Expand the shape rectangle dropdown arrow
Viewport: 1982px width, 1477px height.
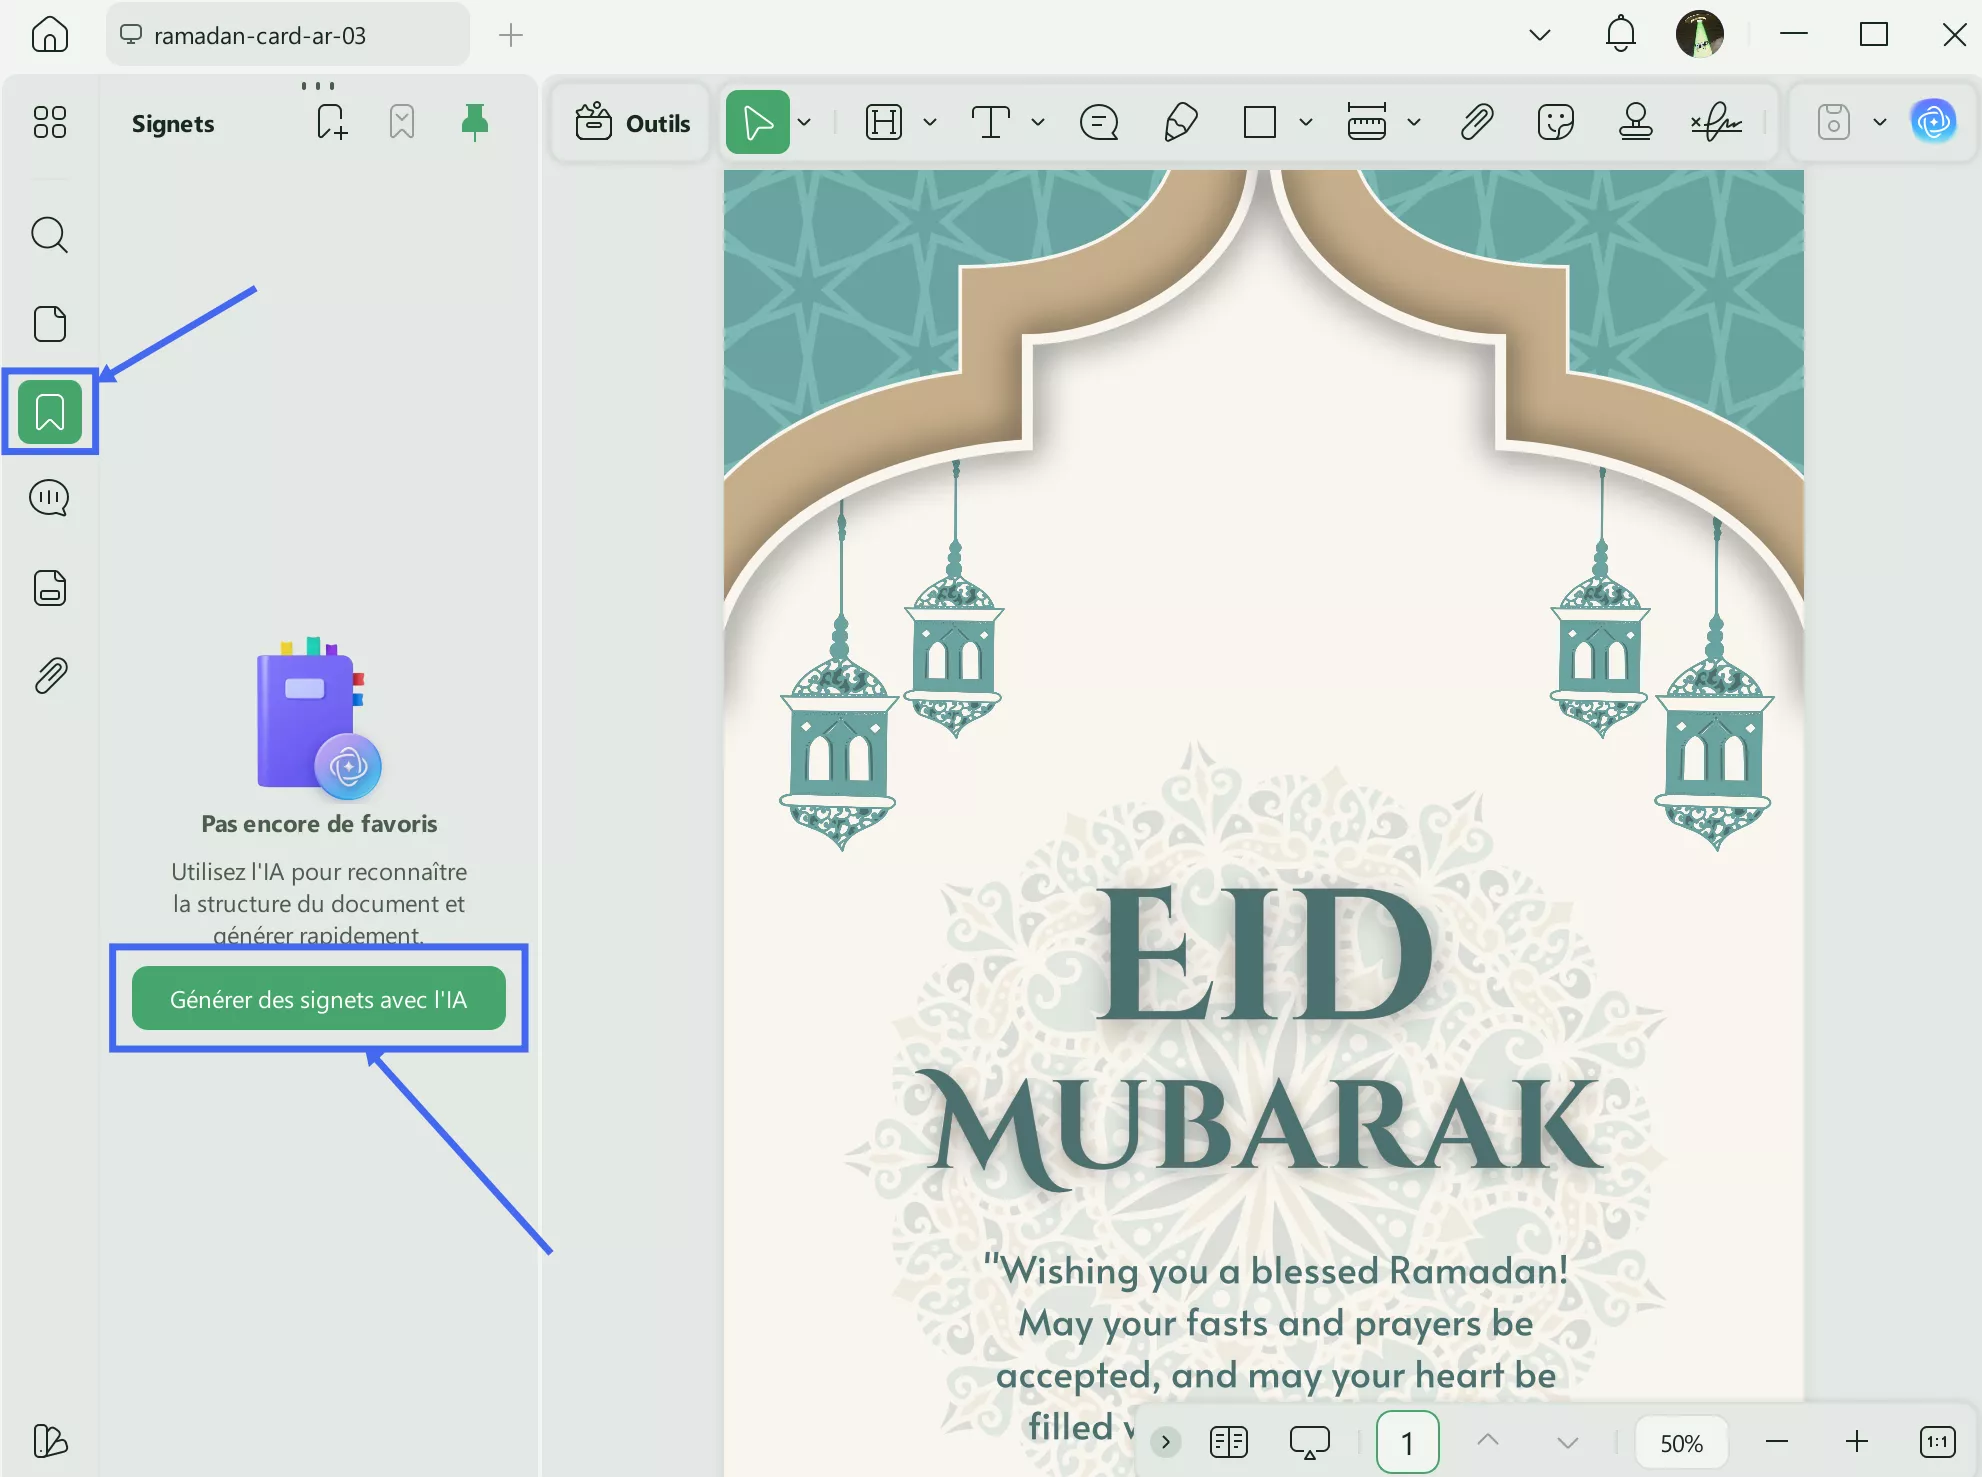[x=1305, y=123]
